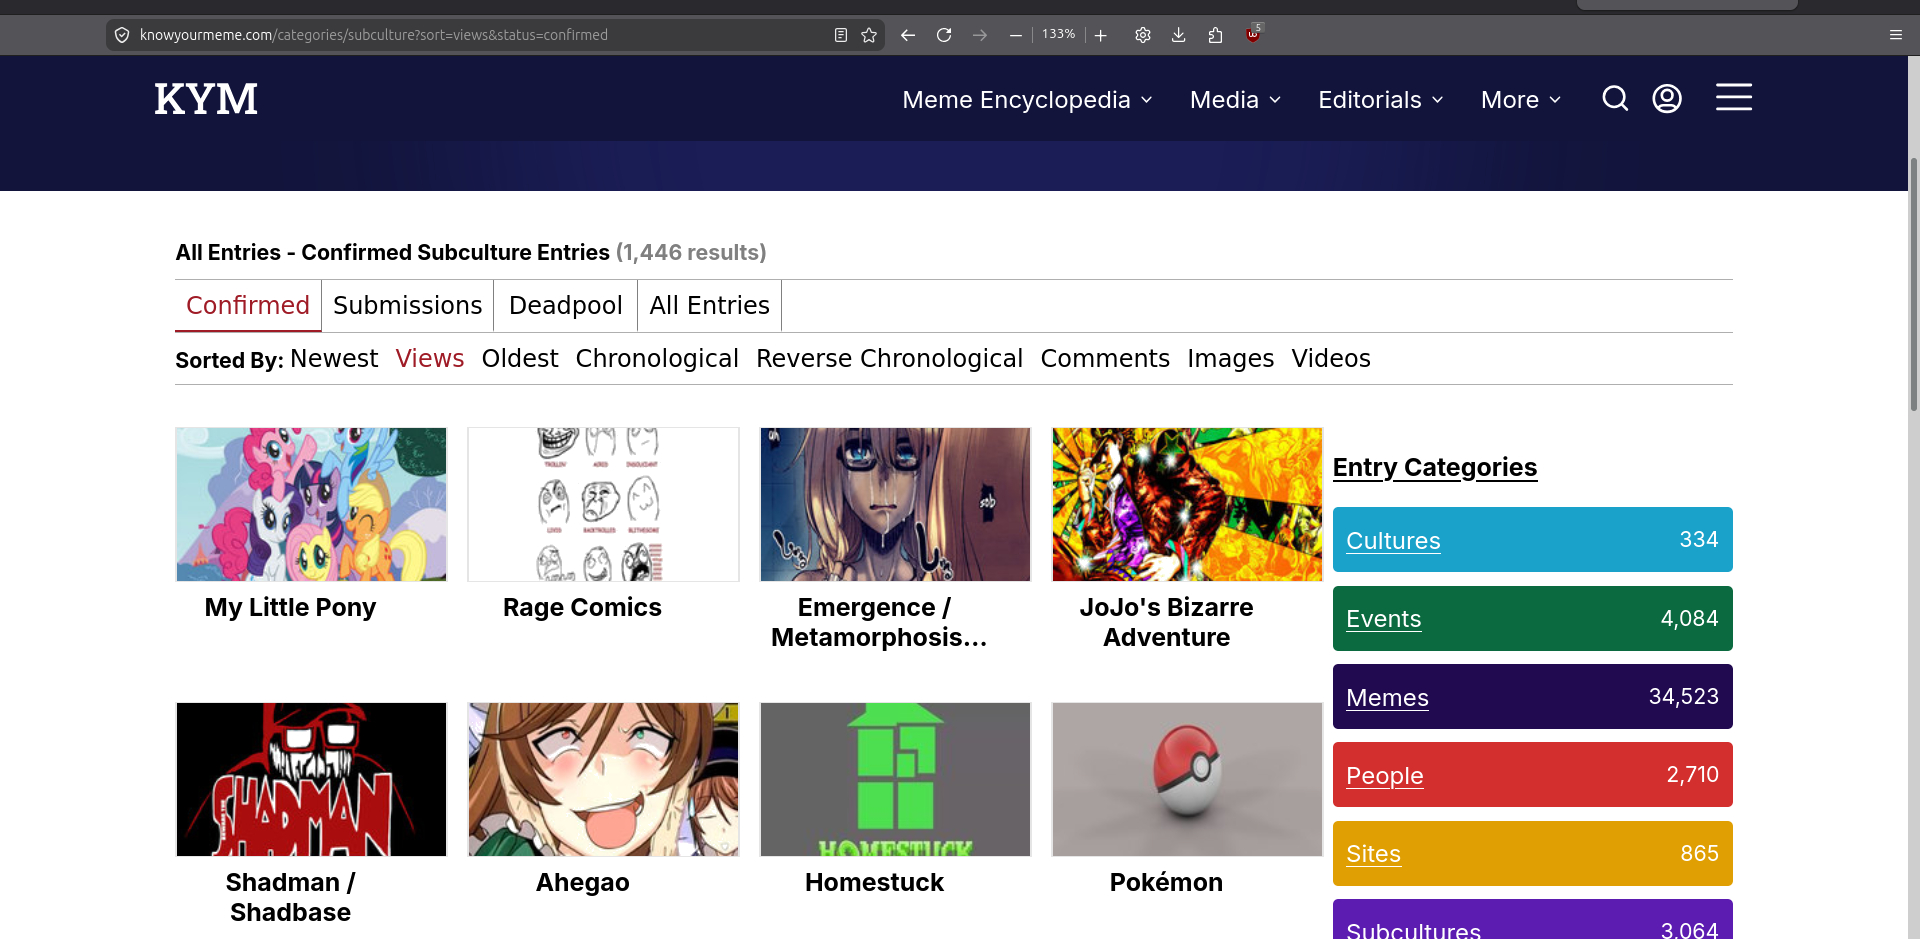Sort entries by Views
Viewport: 1920px width, 939px height.
(430, 358)
